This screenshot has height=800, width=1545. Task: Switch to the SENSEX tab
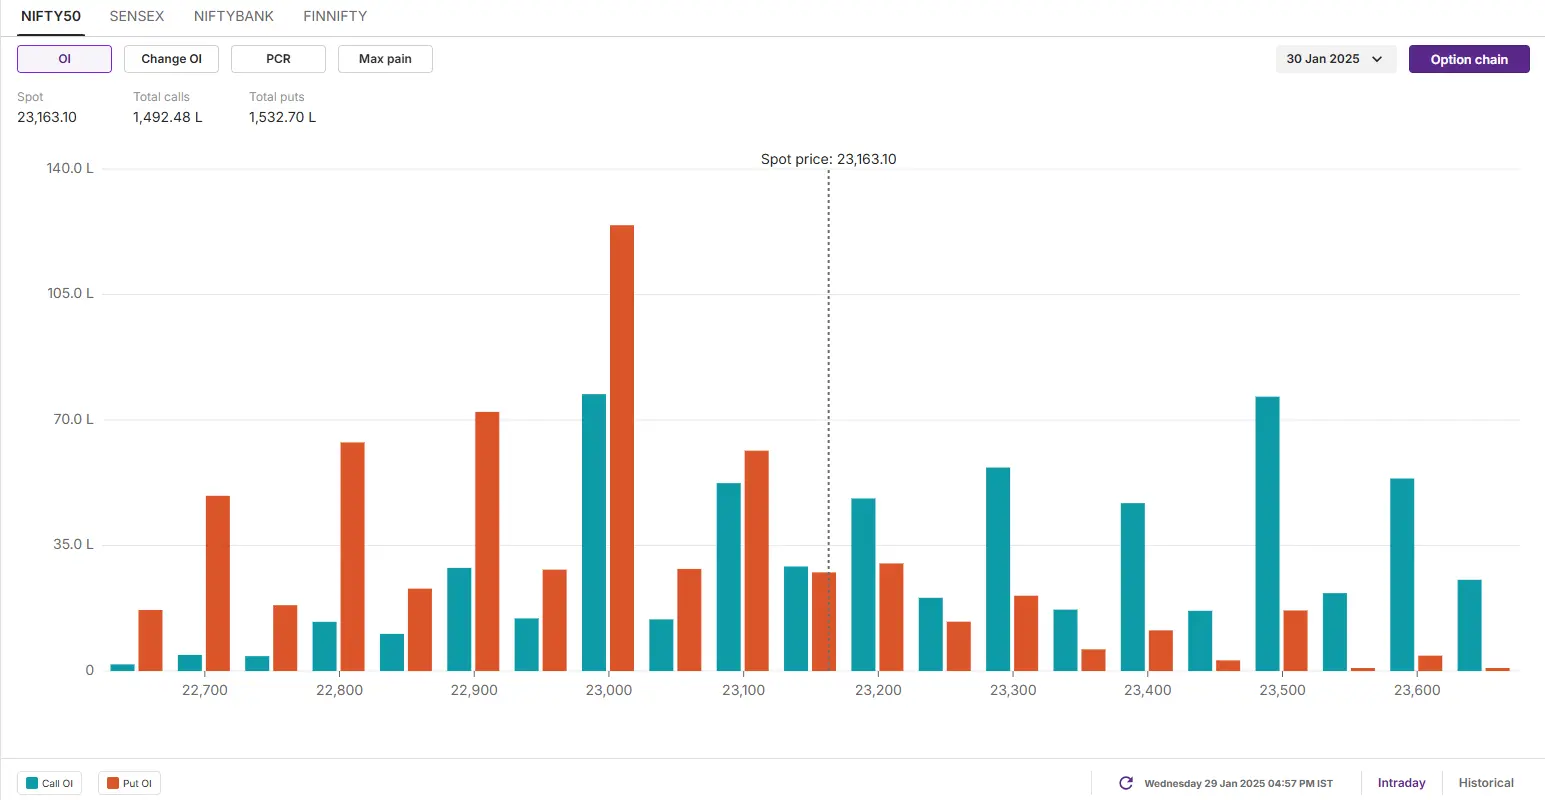click(137, 16)
